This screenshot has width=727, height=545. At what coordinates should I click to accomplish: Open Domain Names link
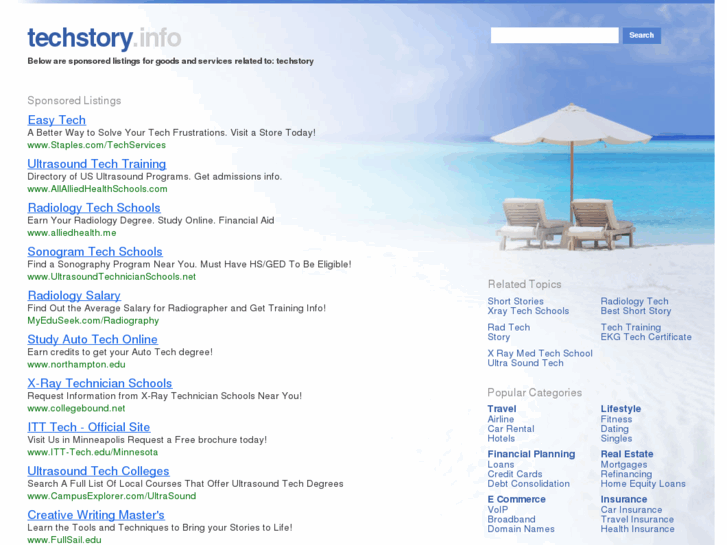tap(521, 529)
